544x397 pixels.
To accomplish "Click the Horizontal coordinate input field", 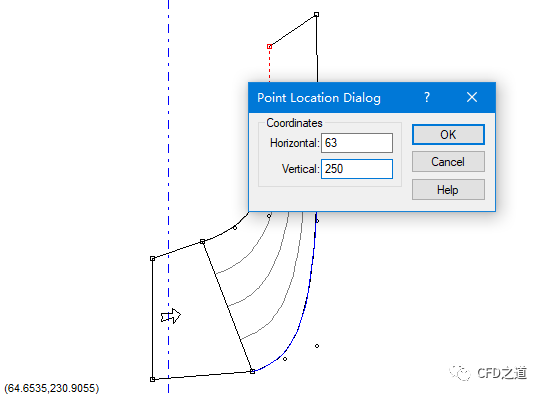I will 357,143.
